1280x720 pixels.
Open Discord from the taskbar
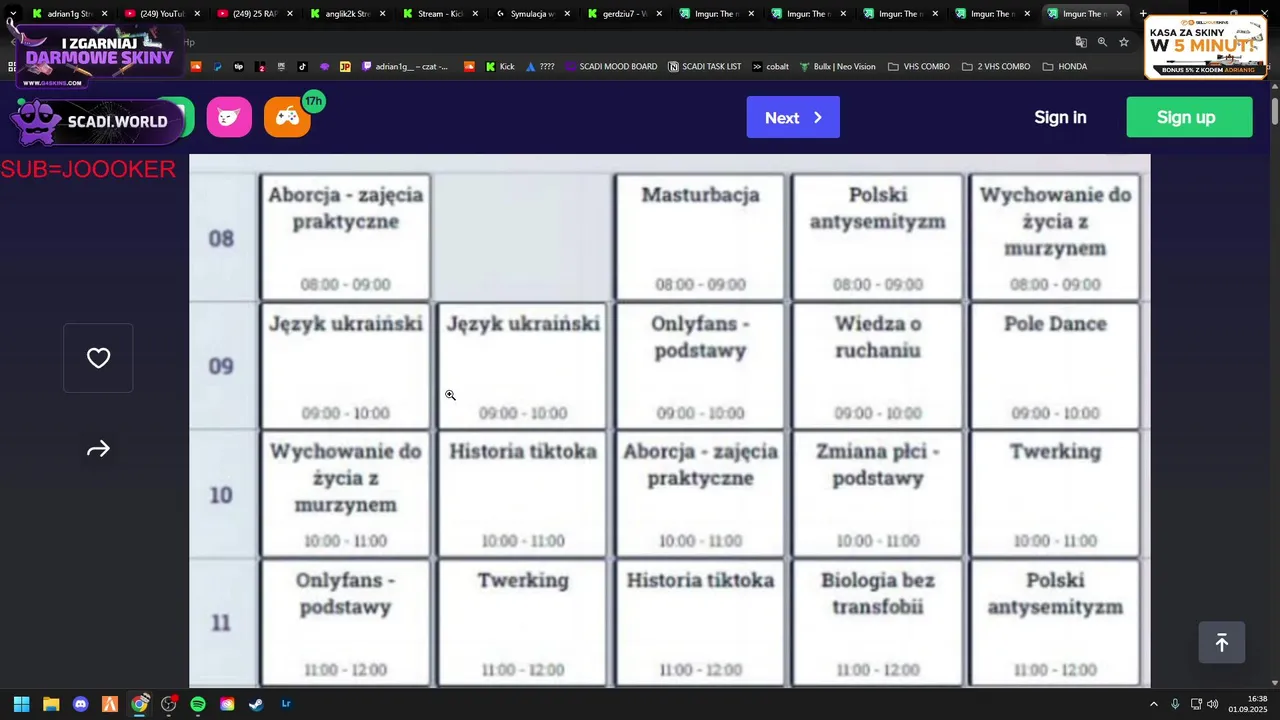coord(81,704)
